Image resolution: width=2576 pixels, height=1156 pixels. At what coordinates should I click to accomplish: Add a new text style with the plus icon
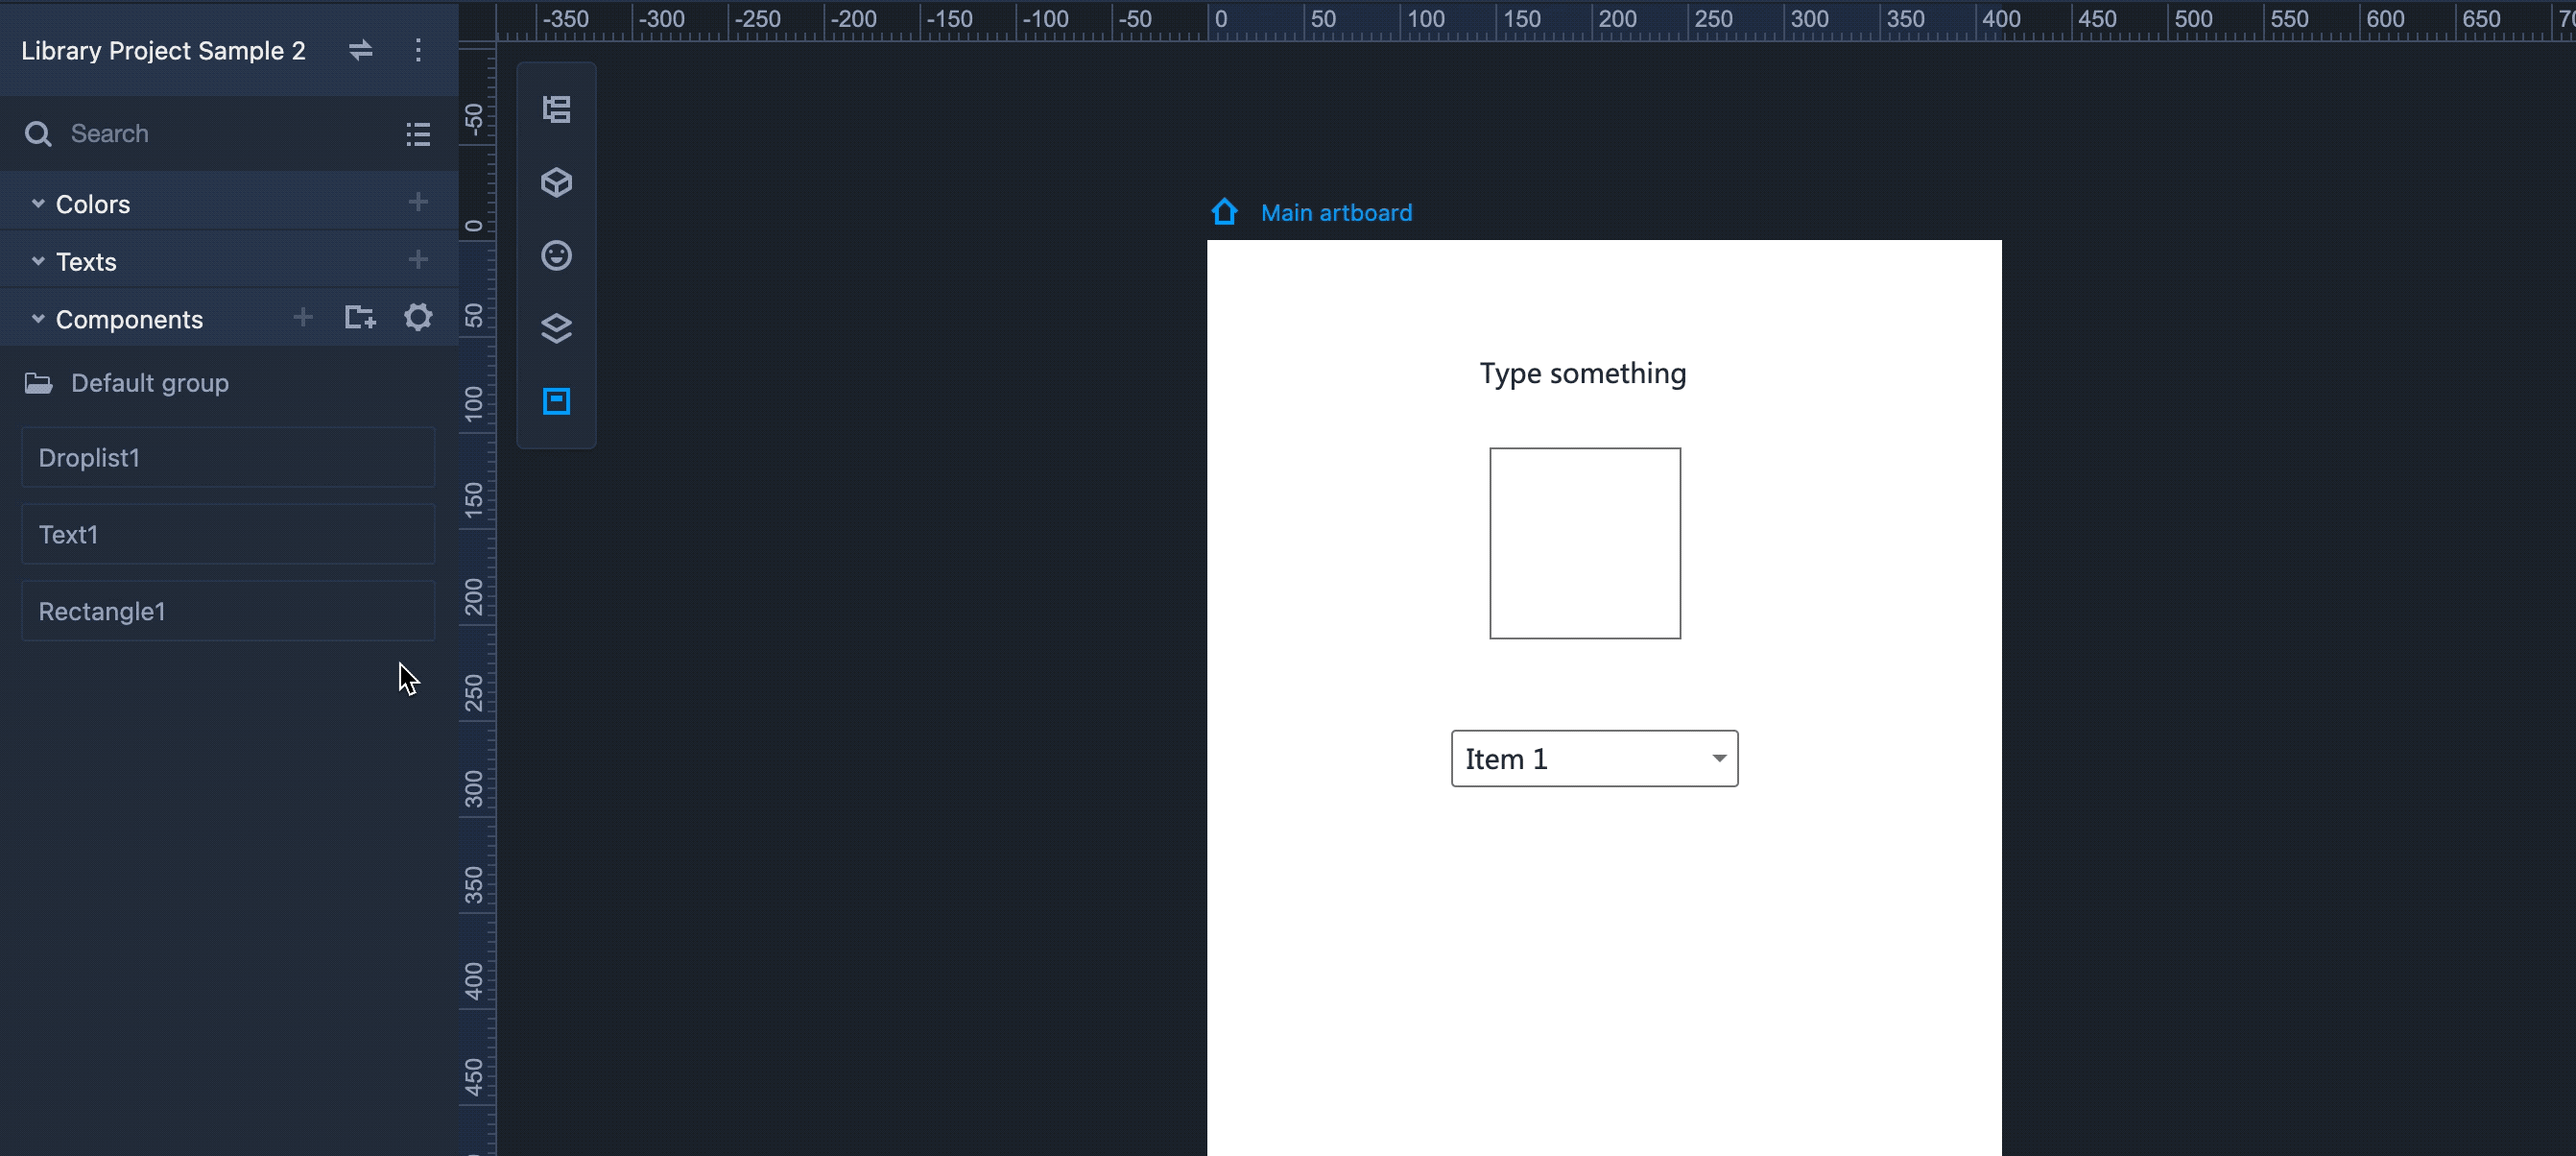point(418,260)
